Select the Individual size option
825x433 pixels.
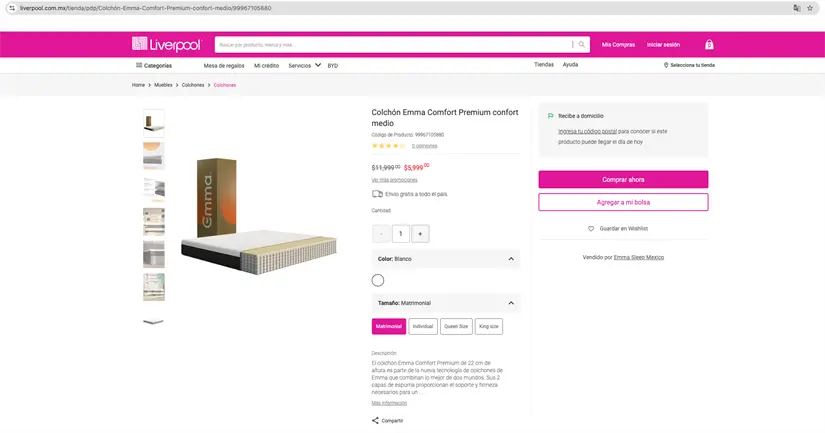(x=423, y=326)
